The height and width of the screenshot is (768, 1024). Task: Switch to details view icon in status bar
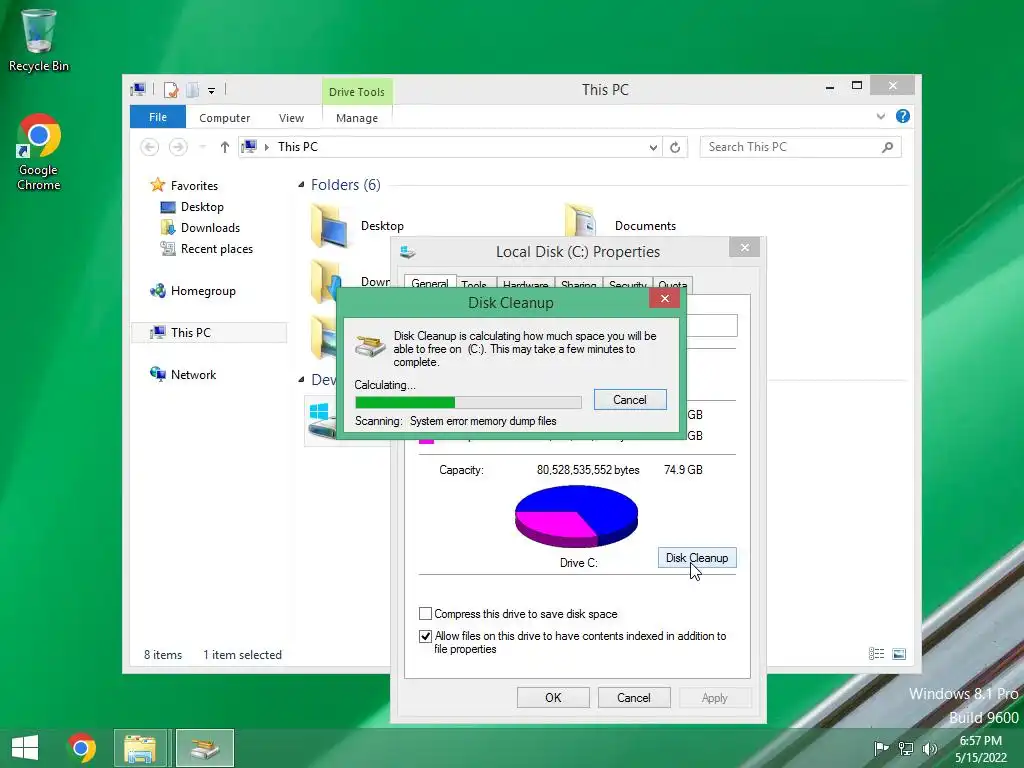point(876,654)
